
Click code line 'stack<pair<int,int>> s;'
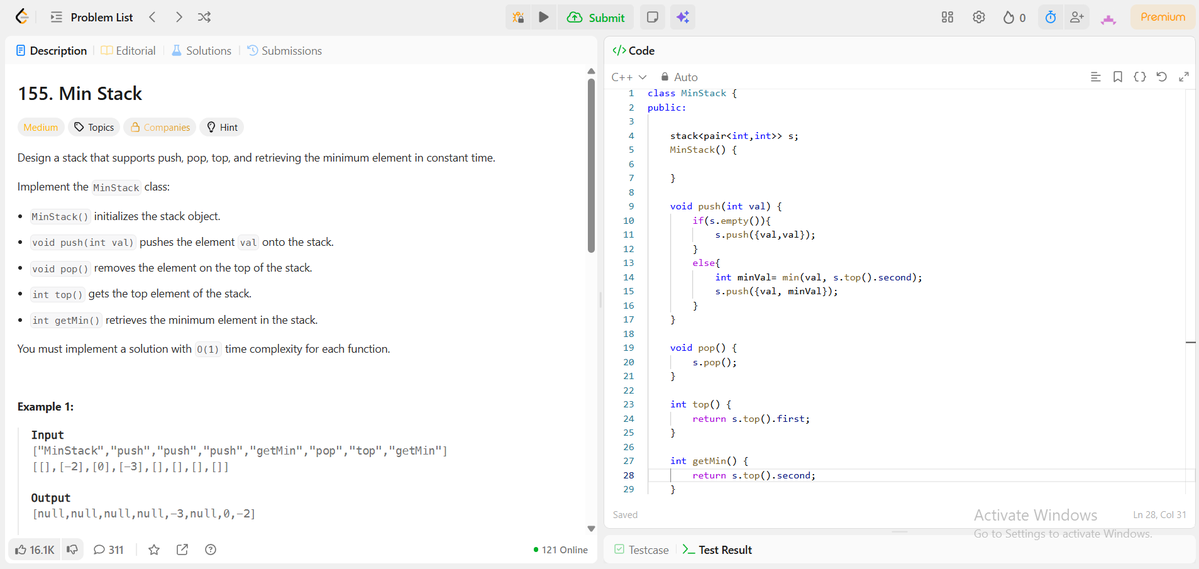734,136
